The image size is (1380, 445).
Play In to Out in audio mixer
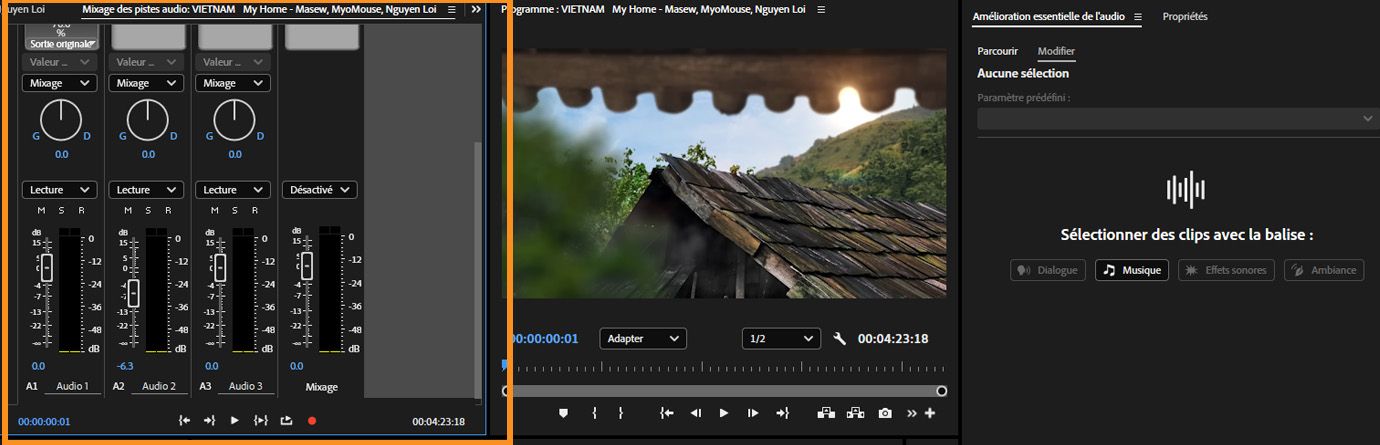pyautogui.click(x=260, y=421)
